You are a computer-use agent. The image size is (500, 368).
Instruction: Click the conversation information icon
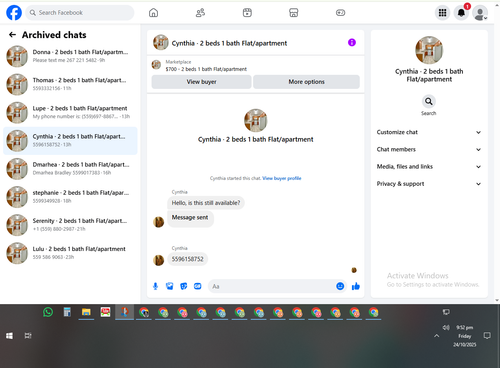pyautogui.click(x=352, y=43)
